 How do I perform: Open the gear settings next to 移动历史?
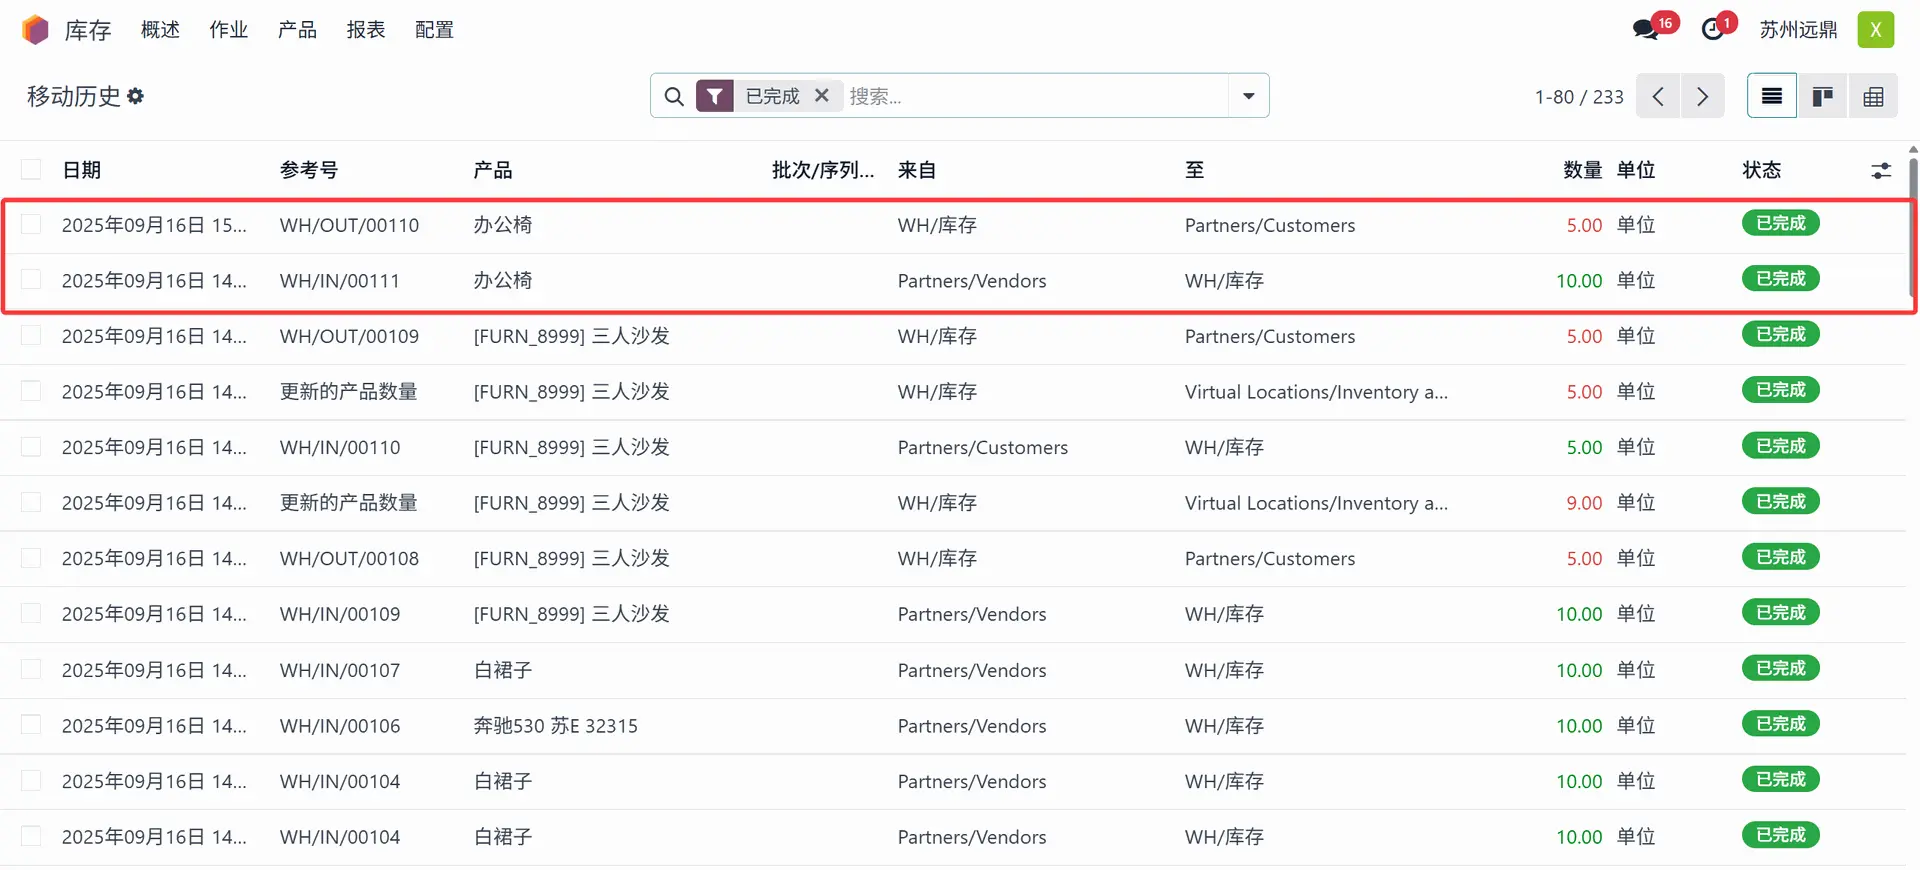coord(136,96)
